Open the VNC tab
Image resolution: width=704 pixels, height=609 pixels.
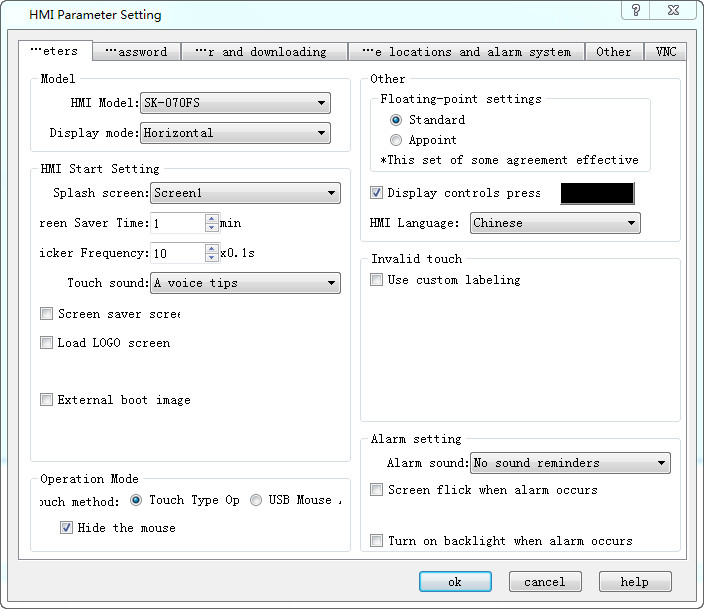665,52
